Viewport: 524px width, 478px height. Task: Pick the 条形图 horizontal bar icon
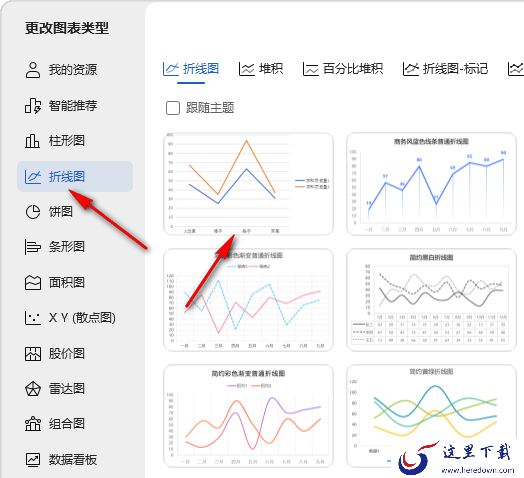tap(33, 247)
